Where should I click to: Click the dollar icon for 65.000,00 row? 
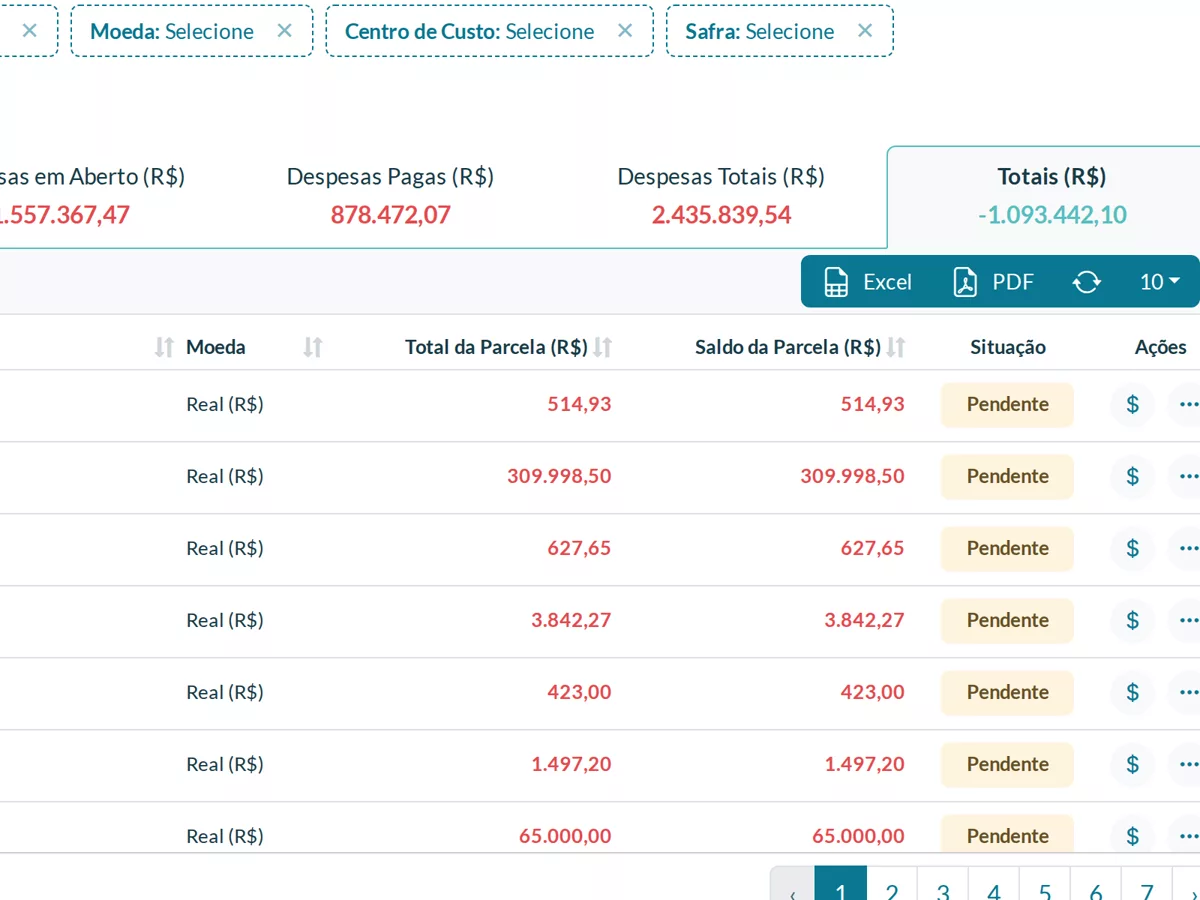pos(1133,836)
